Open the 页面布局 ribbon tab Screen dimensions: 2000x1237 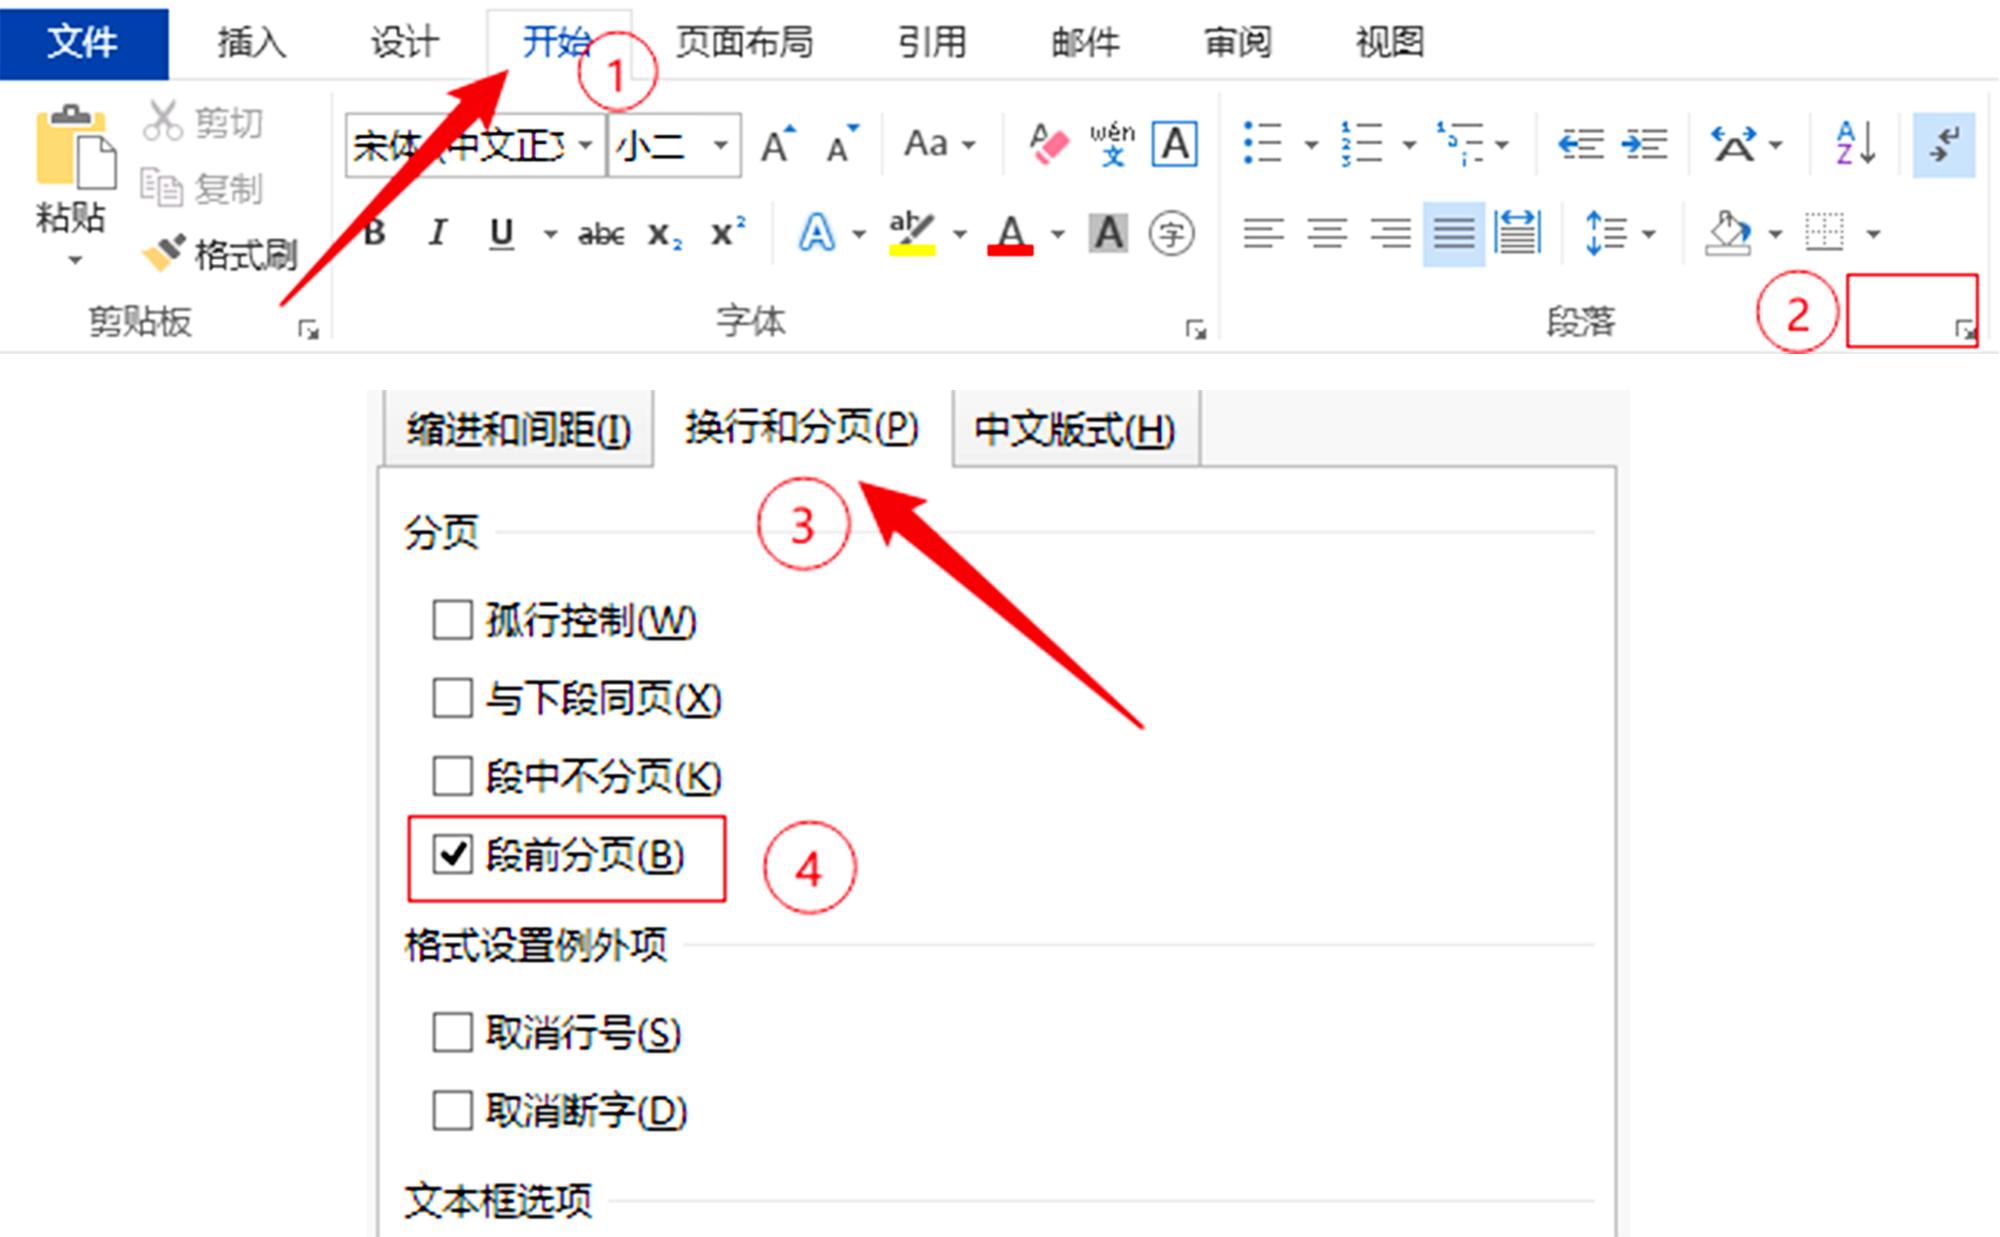tap(743, 42)
